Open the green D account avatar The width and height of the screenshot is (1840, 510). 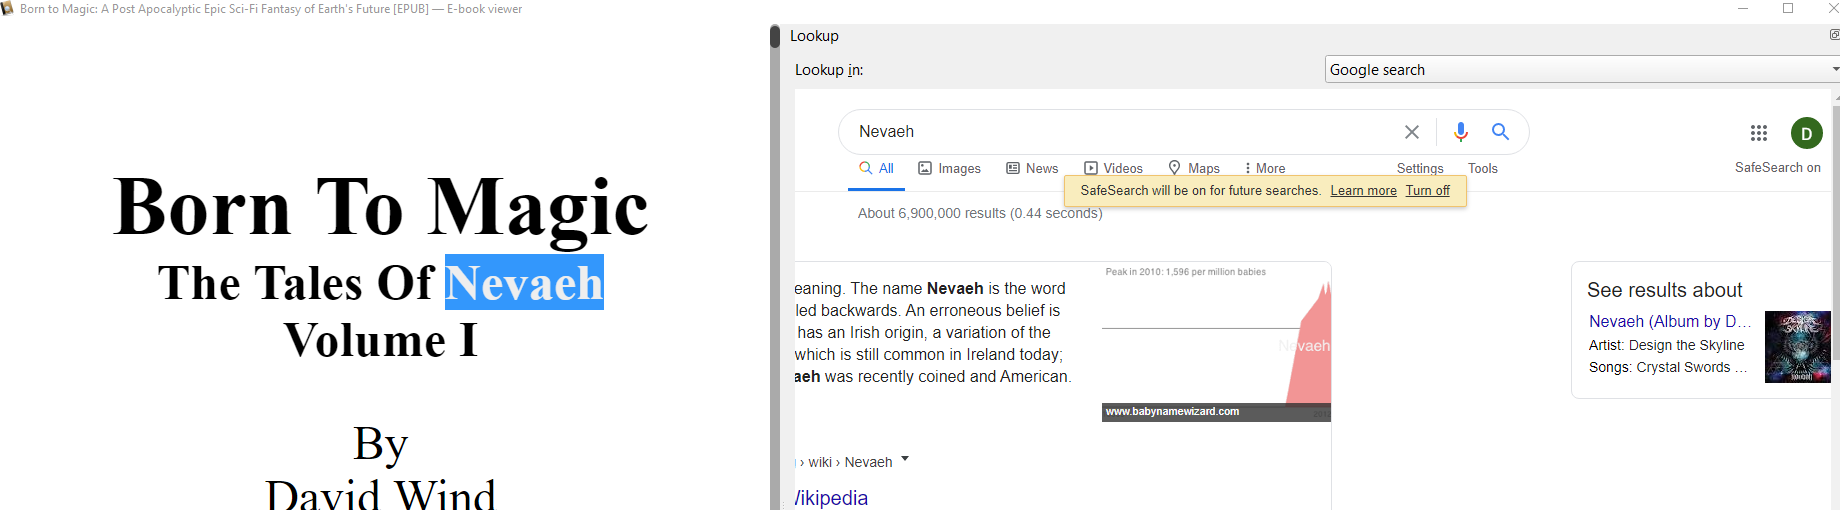pyautogui.click(x=1806, y=133)
